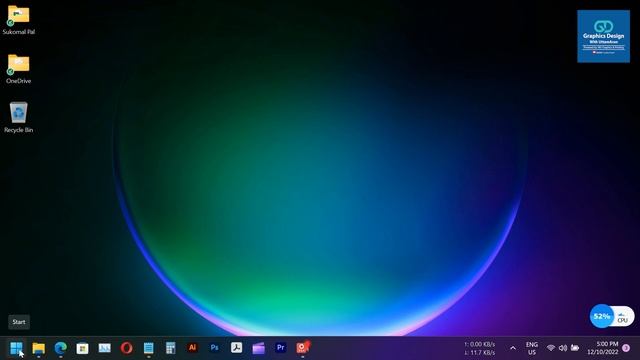Launch Adobe Illustrator
Image resolution: width=640 pixels, height=360 pixels.
pos(192,348)
